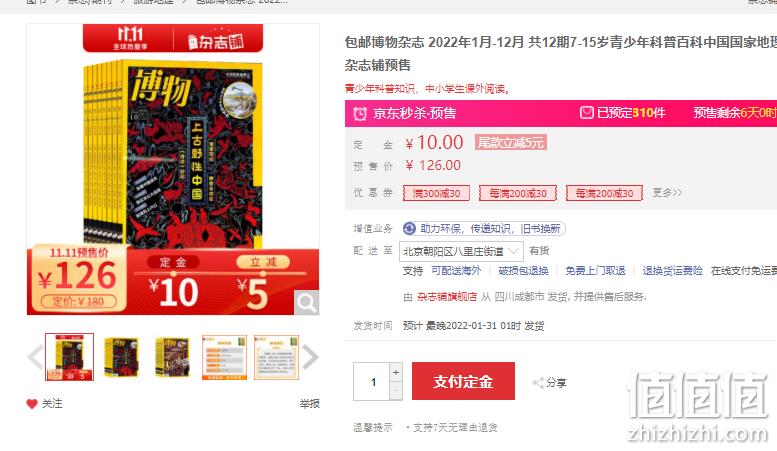The width and height of the screenshot is (777, 451).
Task: Increase quantity with the plus stepper
Action: (396, 372)
